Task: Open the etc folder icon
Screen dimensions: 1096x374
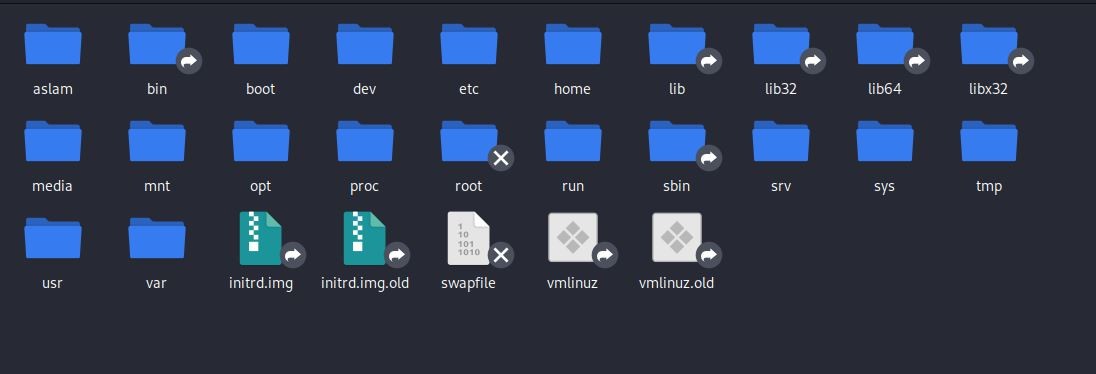Action: point(469,44)
